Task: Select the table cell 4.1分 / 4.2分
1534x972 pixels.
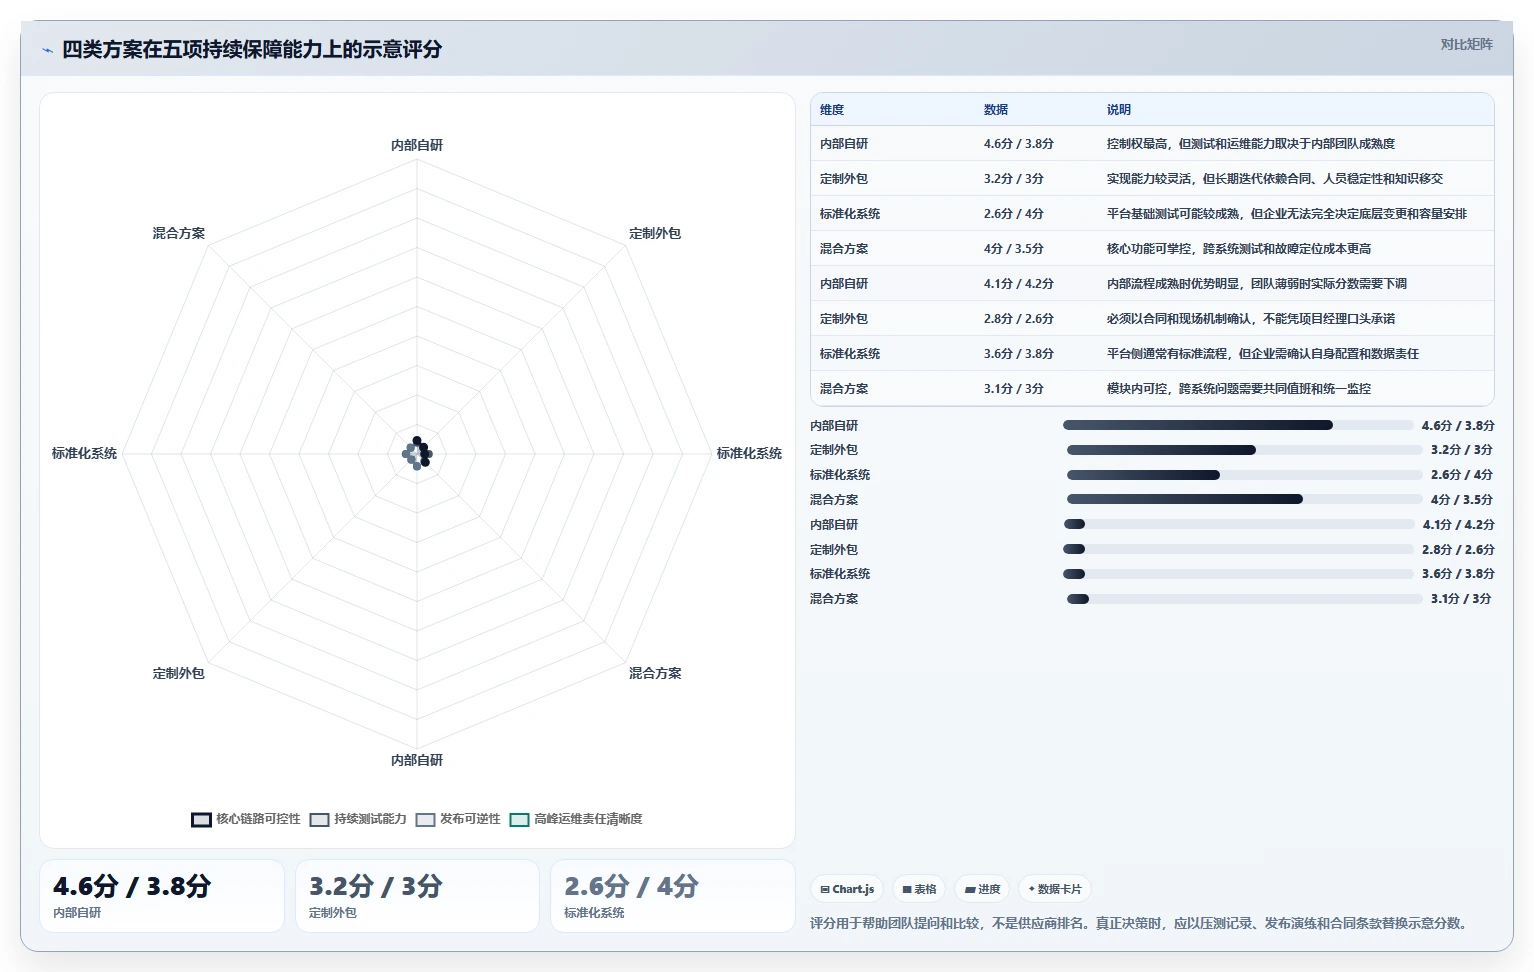Action: click(x=1019, y=284)
